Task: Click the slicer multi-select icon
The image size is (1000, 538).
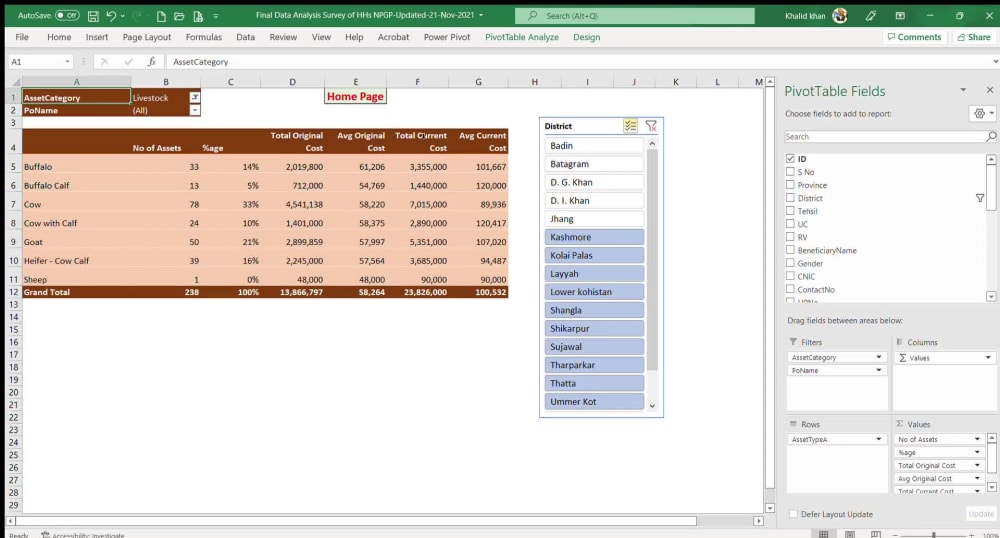Action: 630,126
